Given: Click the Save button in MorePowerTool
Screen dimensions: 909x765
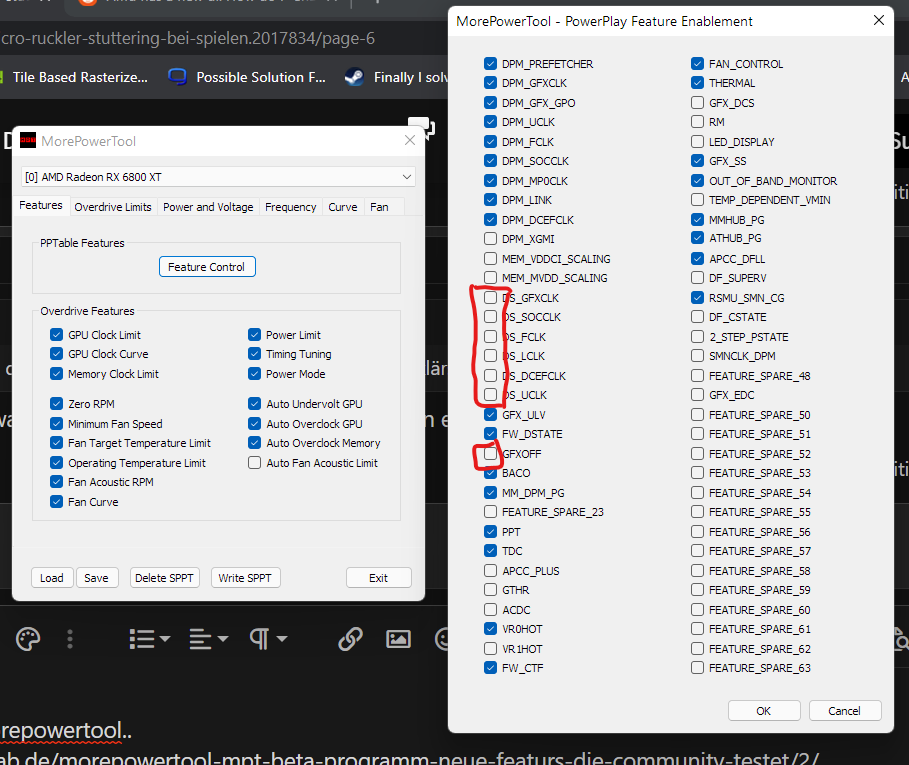Looking at the screenshot, I should pyautogui.click(x=97, y=578).
